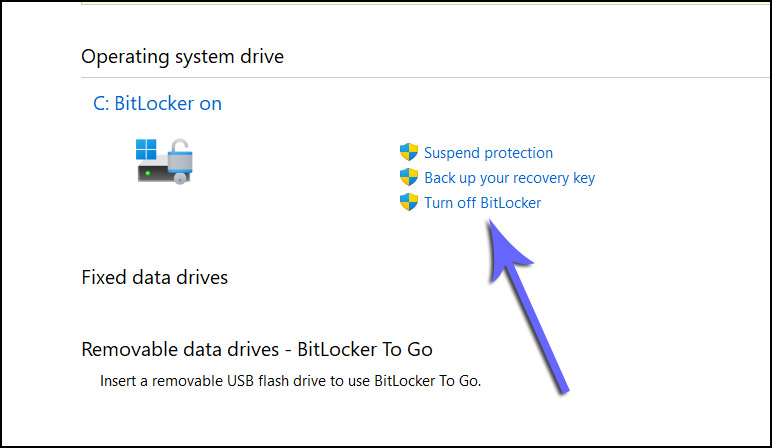
Task: Collapse the C: BitLocker on section
Action: click(157, 103)
